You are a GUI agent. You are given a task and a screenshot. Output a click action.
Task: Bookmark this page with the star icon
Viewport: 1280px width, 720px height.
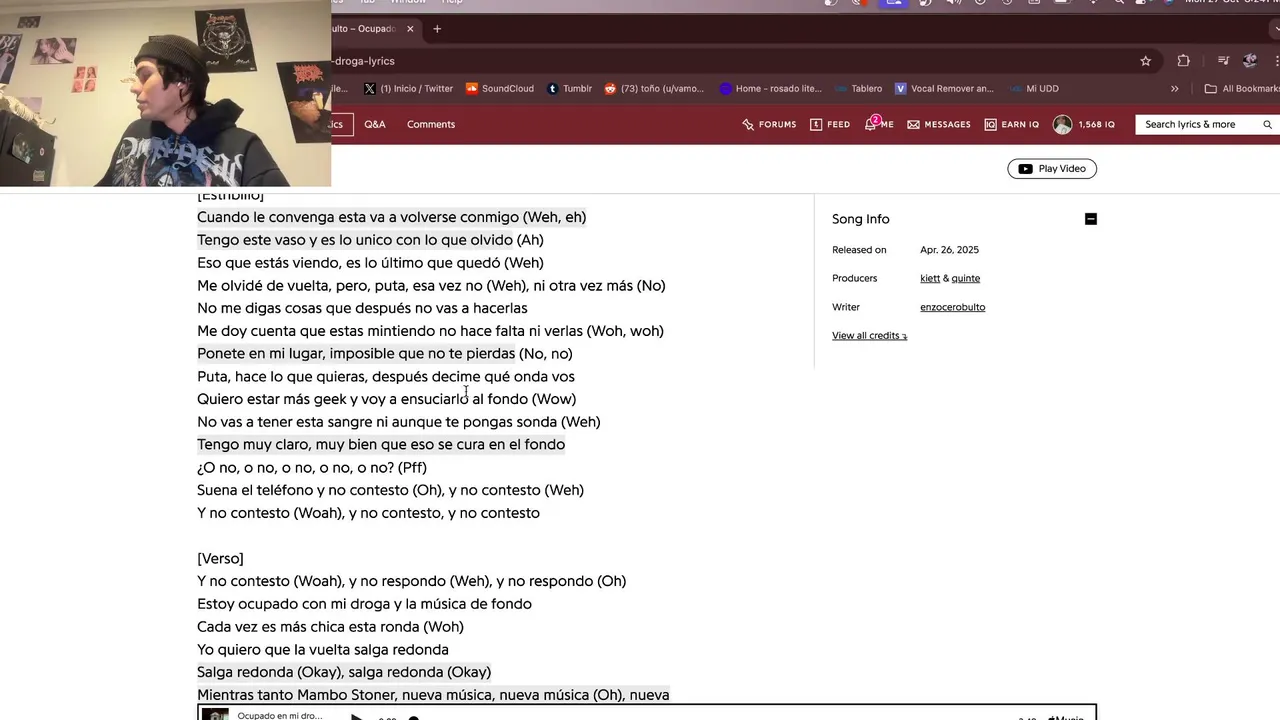pos(1146,61)
